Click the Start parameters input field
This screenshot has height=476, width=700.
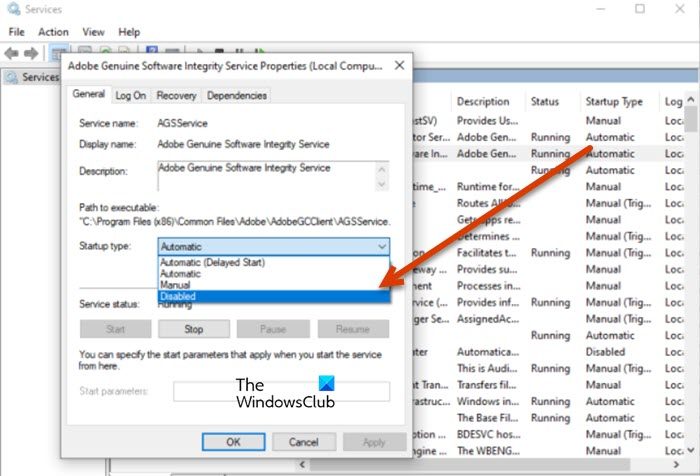pyautogui.click(x=281, y=392)
